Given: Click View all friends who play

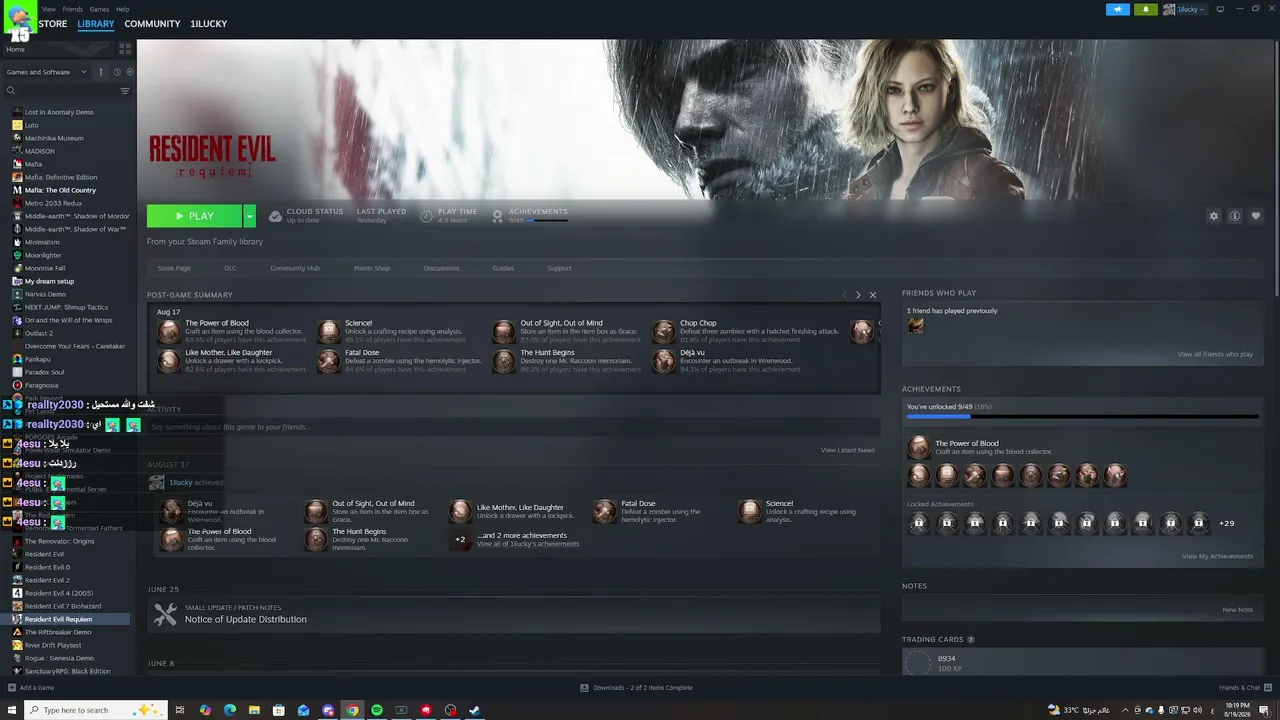Looking at the screenshot, I should tap(1215, 354).
